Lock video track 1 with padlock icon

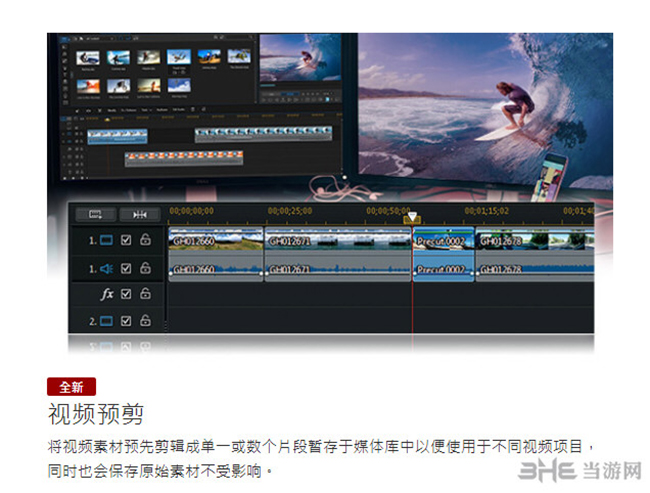(x=145, y=239)
